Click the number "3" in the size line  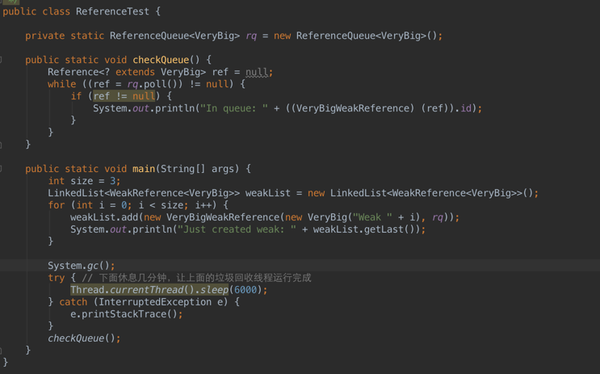point(113,181)
